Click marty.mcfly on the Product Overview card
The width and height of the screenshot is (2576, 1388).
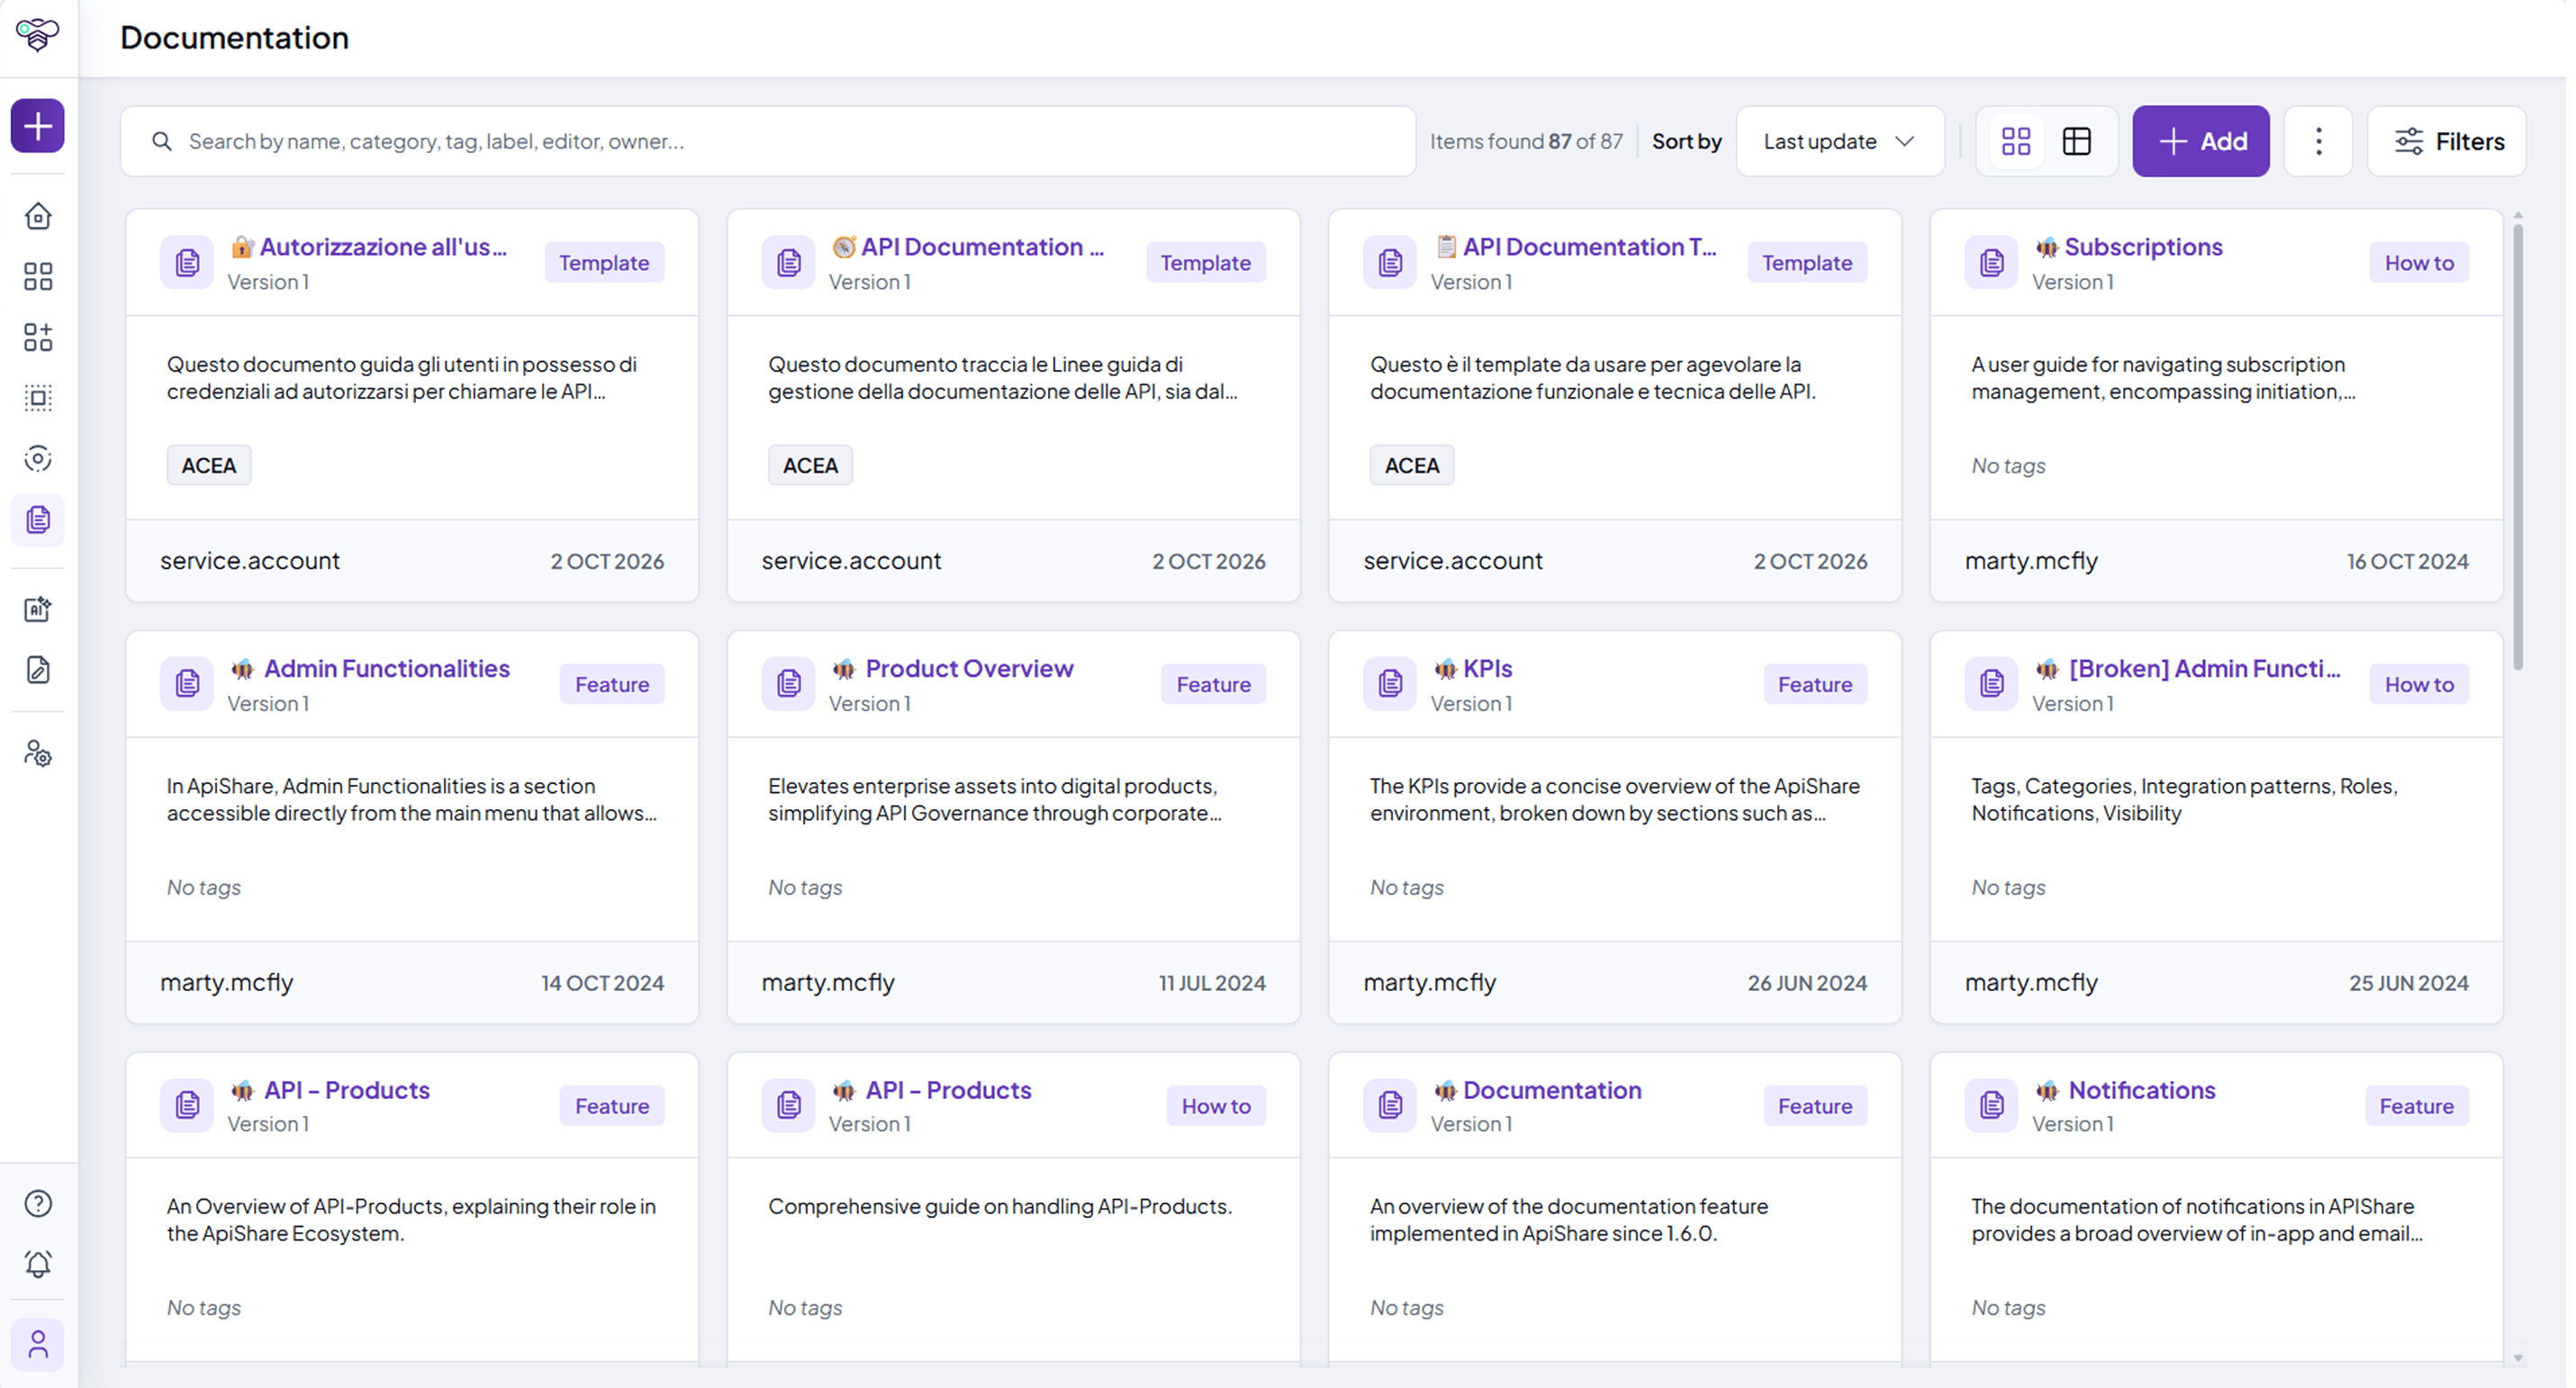pyautogui.click(x=828, y=982)
